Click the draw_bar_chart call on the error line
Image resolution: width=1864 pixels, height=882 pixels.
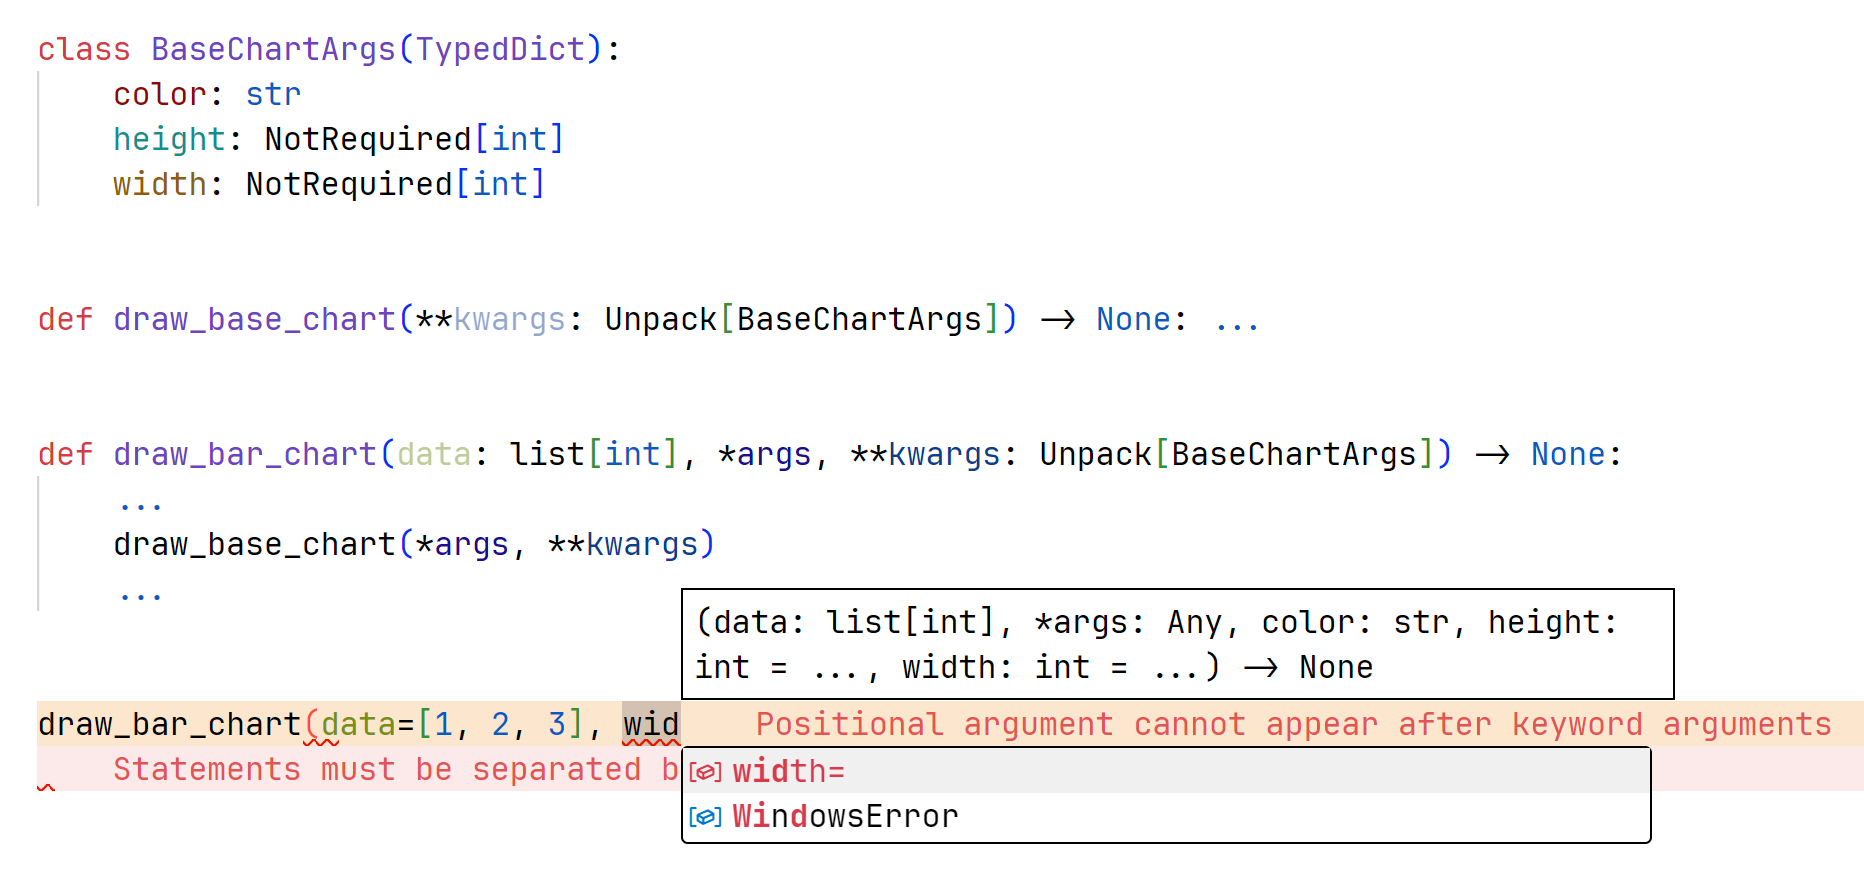(169, 724)
